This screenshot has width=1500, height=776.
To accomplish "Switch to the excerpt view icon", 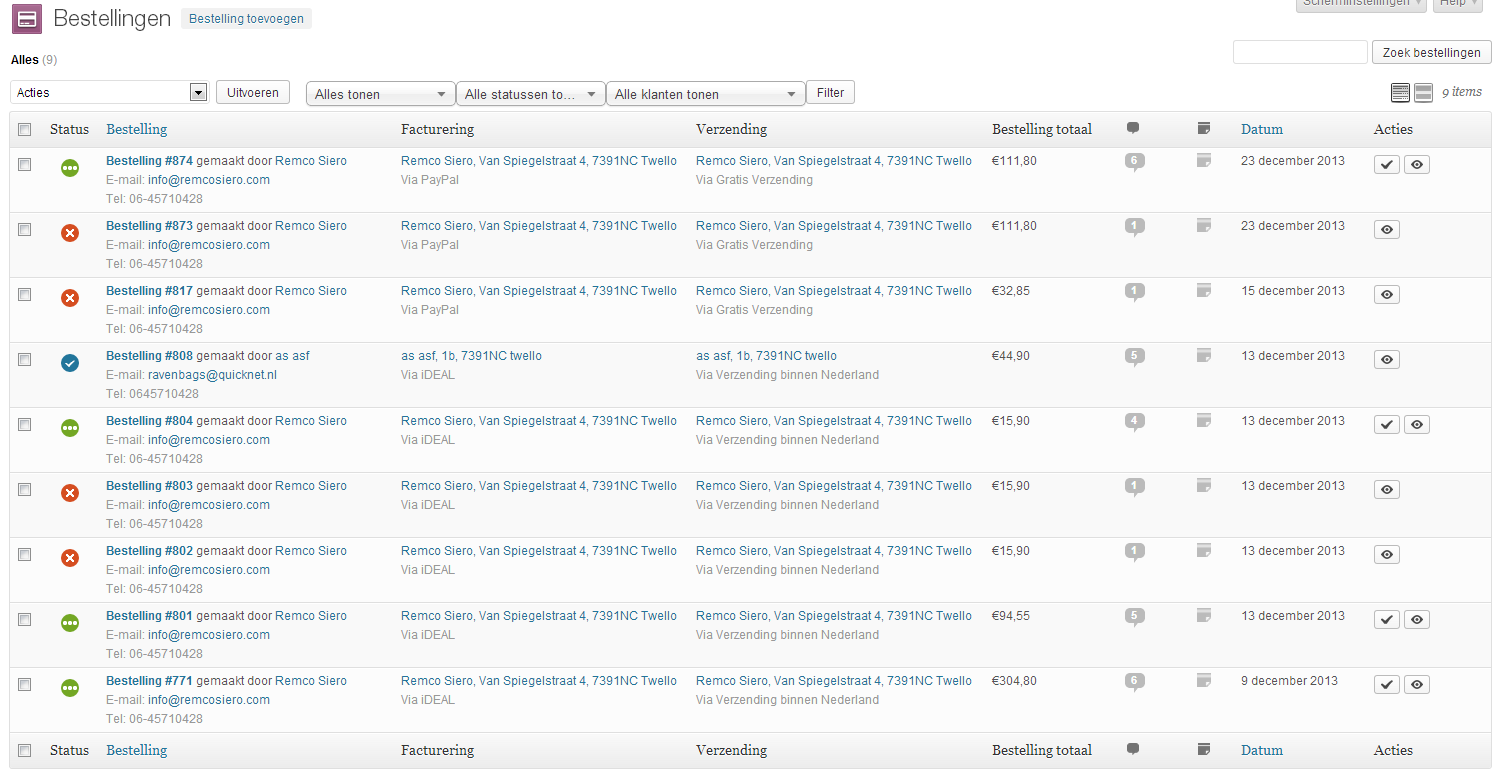I will [x=1423, y=93].
